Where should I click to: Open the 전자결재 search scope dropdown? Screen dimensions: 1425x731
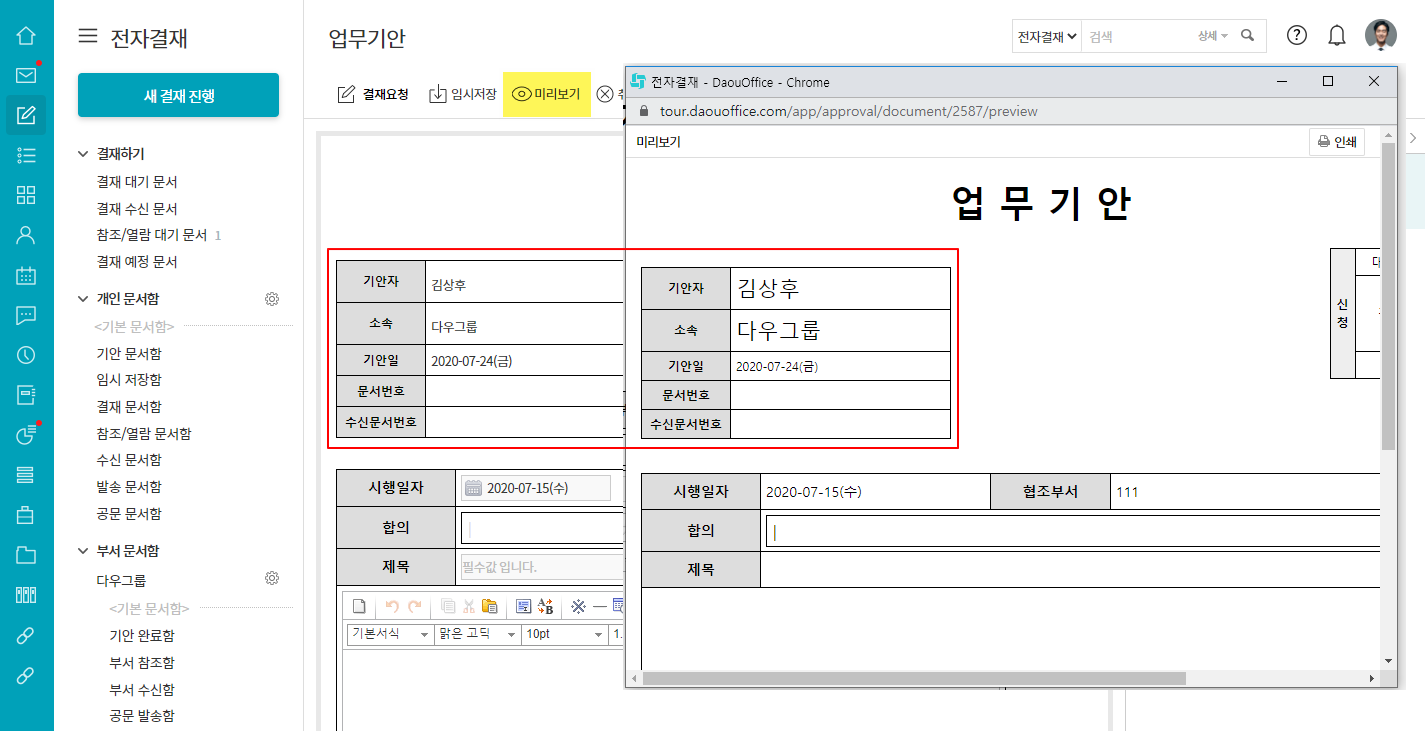(1047, 36)
